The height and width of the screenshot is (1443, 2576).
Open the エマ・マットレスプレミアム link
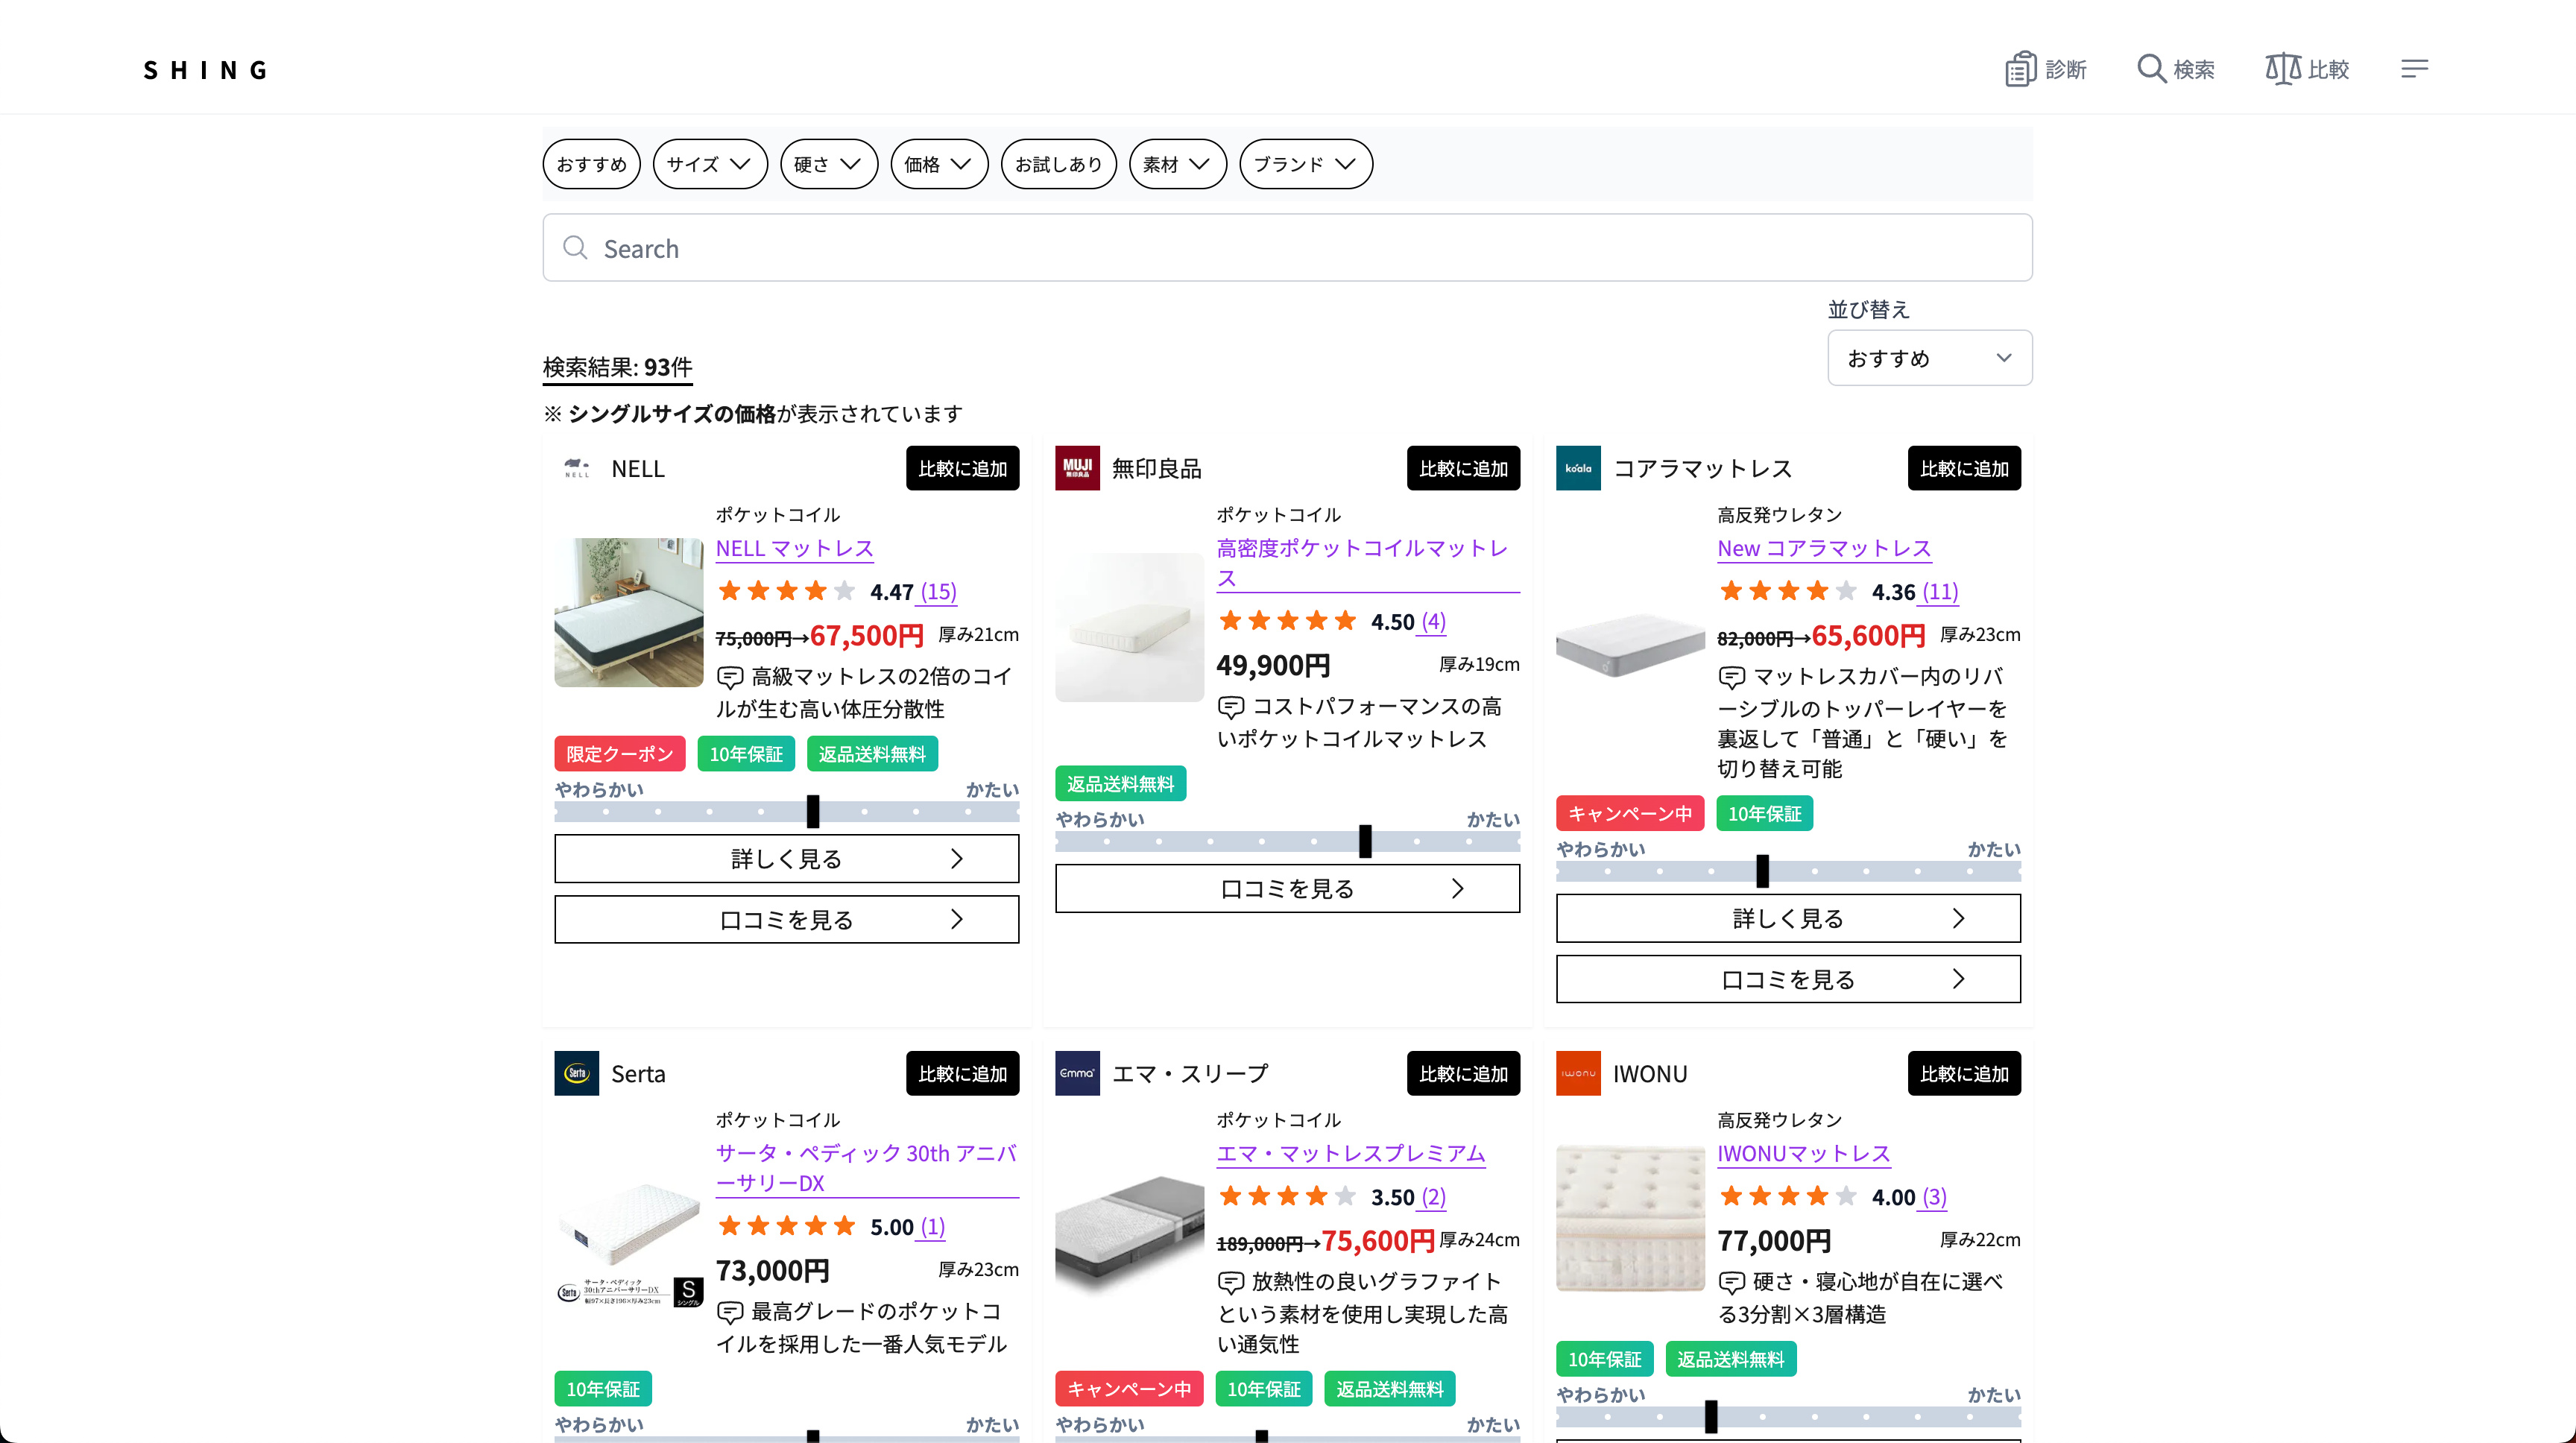(1351, 1153)
